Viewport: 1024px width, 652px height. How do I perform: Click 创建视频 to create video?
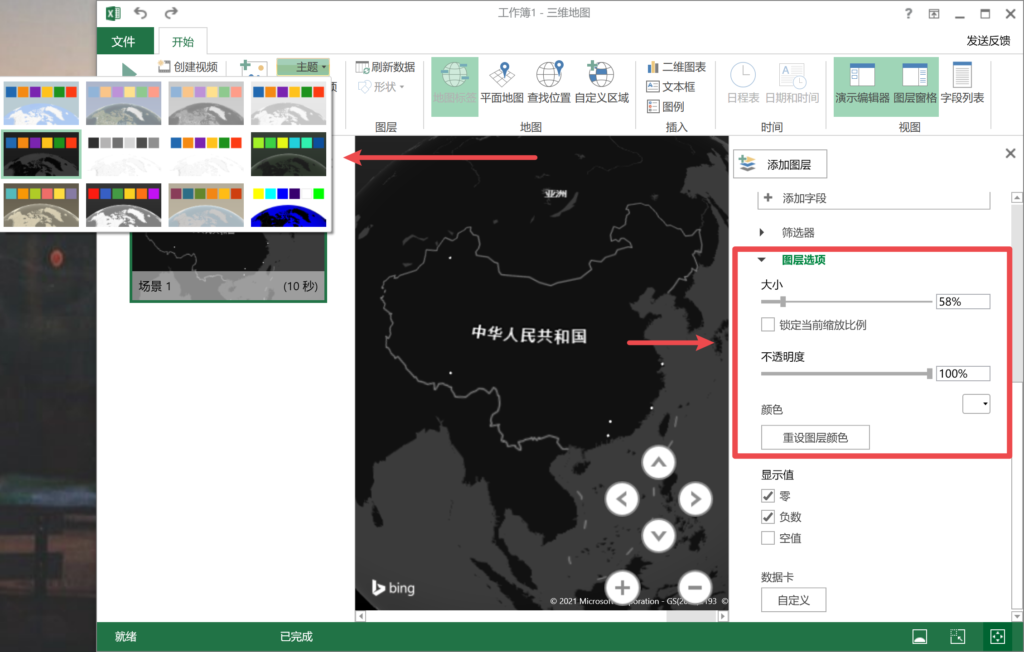pyautogui.click(x=188, y=67)
